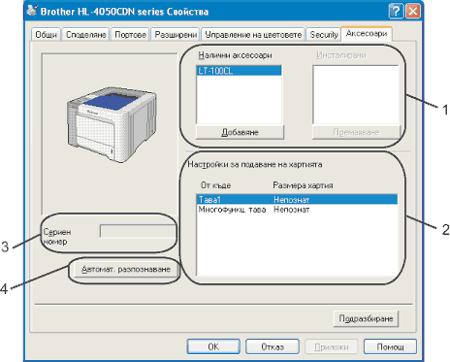Cancel with the Отказ button
Screen dimensions: 450x362
tap(272, 347)
